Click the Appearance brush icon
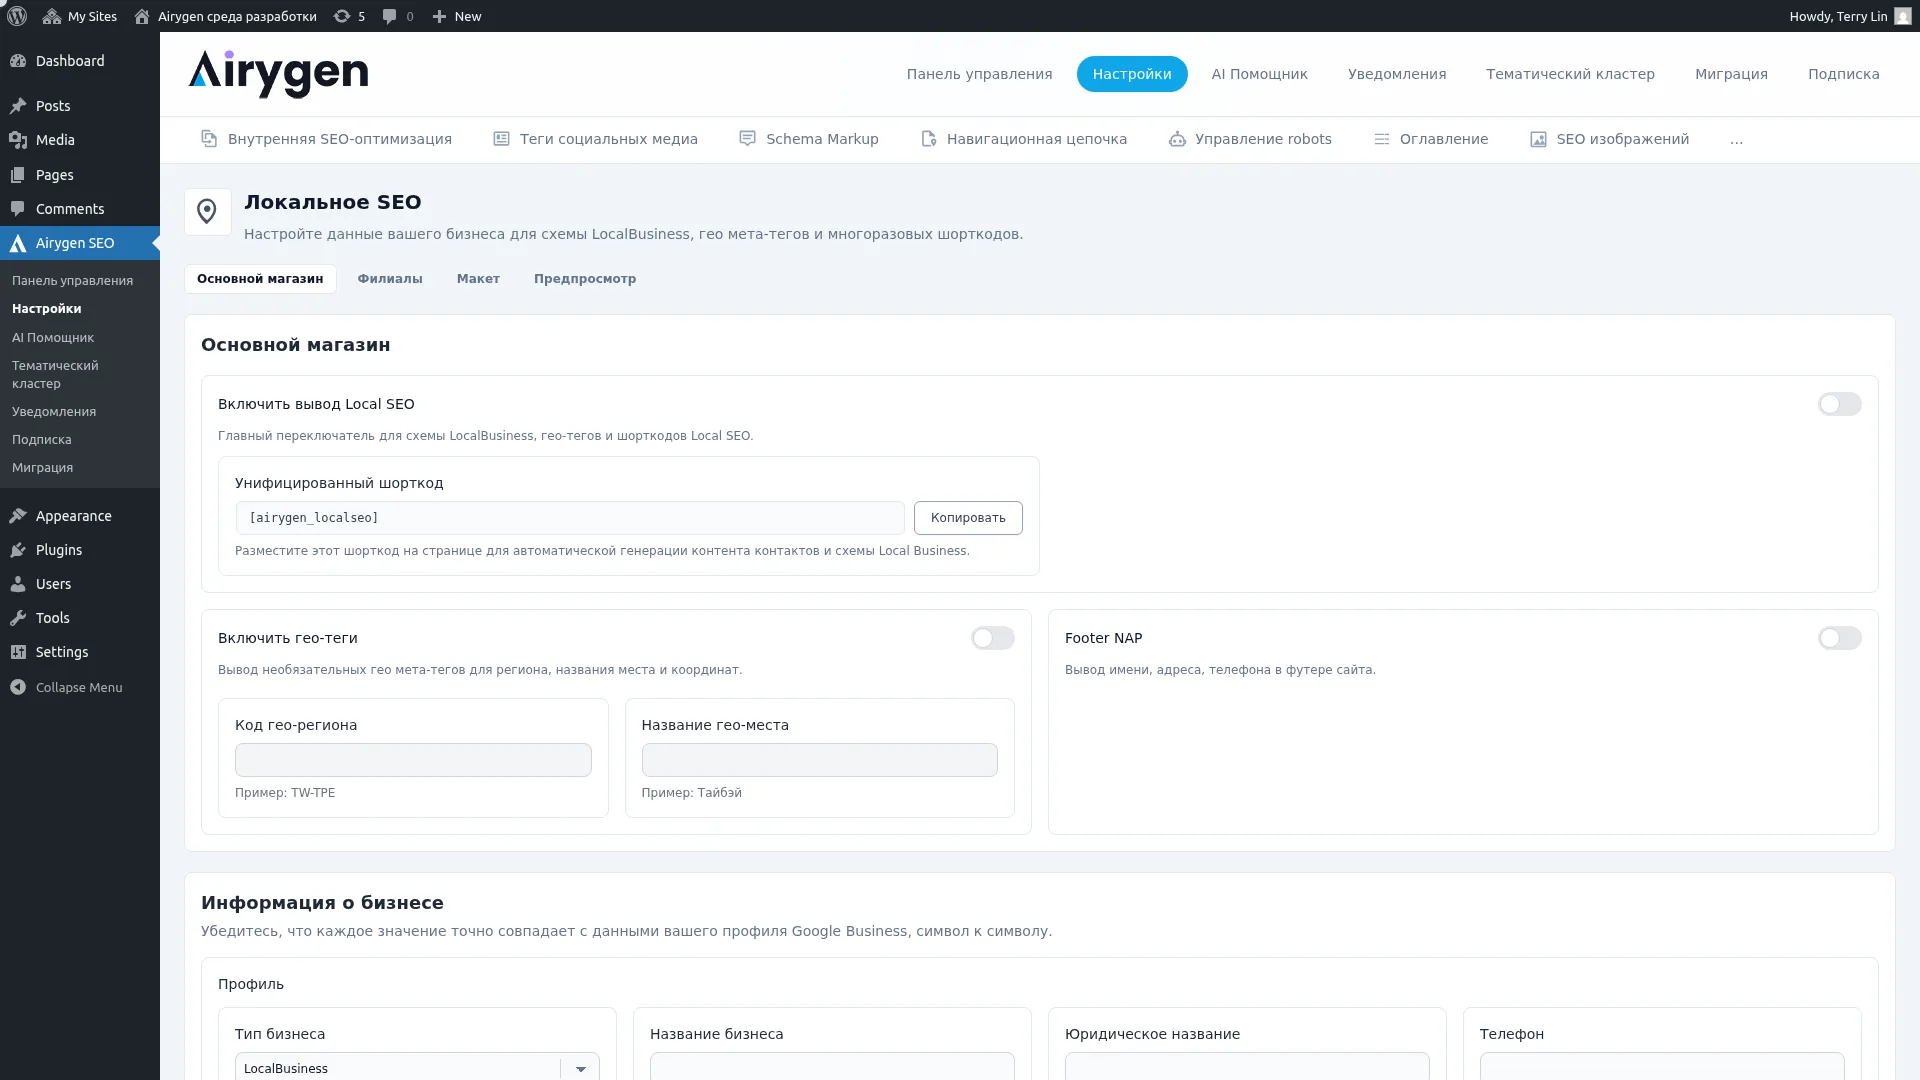The width and height of the screenshot is (1920, 1080). pyautogui.click(x=18, y=516)
